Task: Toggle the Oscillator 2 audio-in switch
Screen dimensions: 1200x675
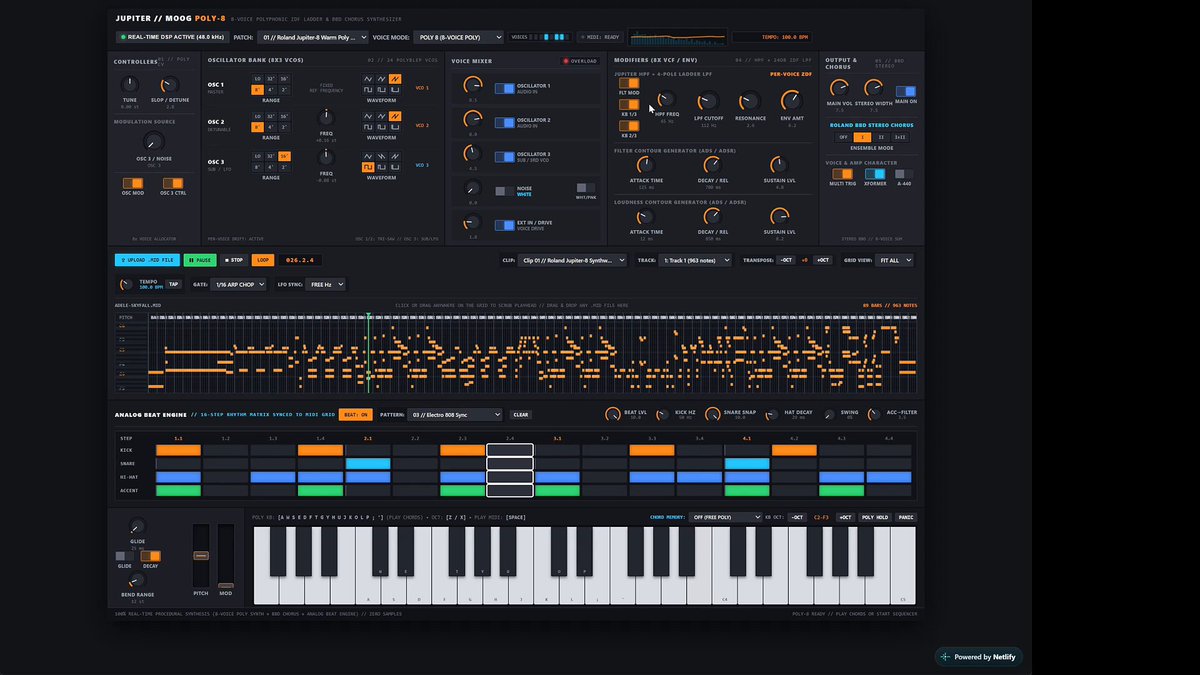Action: (505, 122)
